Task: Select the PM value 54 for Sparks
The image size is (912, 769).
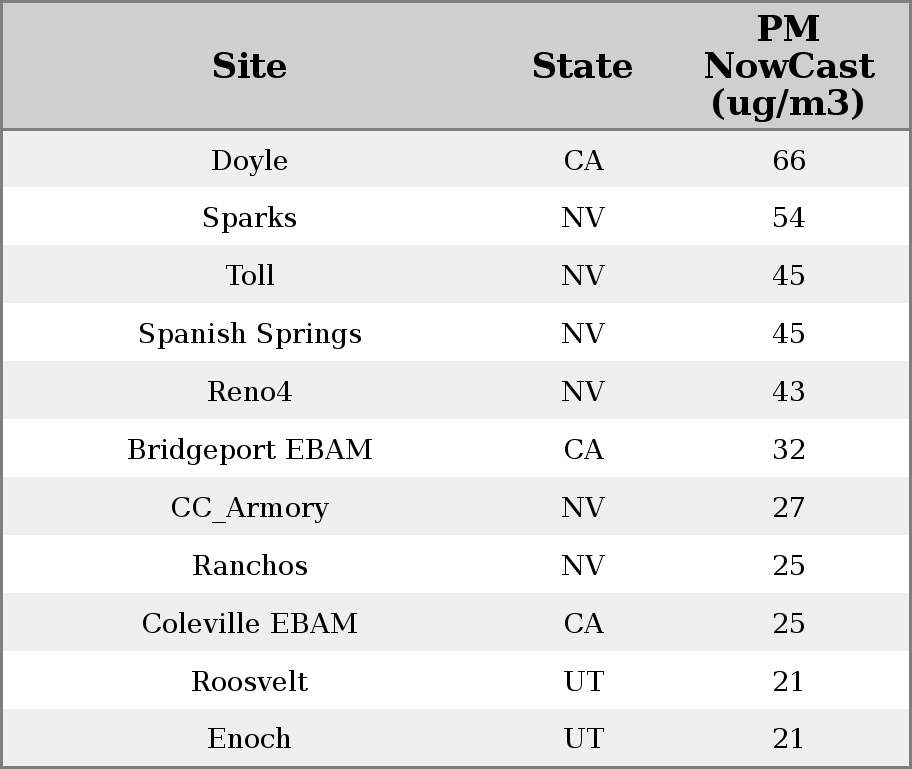Action: [x=788, y=218]
